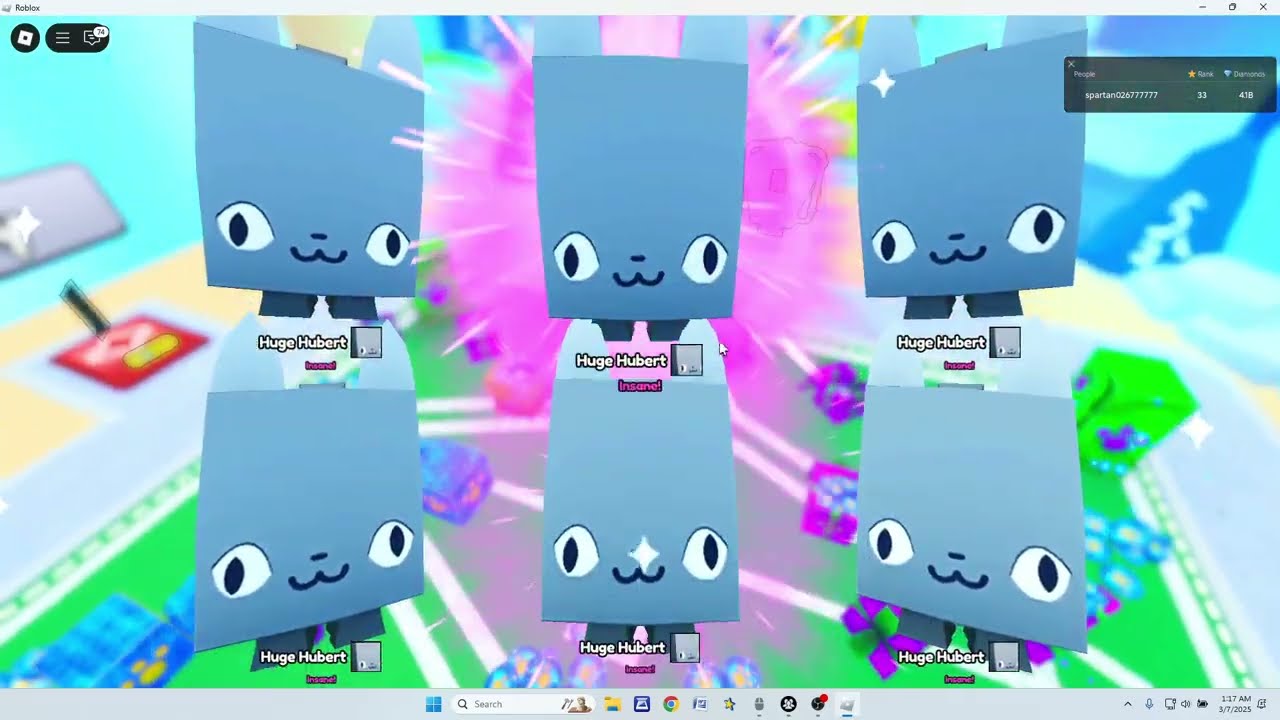The width and height of the screenshot is (1280, 720).
Task: Open File Explorer from the taskbar
Action: [x=613, y=704]
